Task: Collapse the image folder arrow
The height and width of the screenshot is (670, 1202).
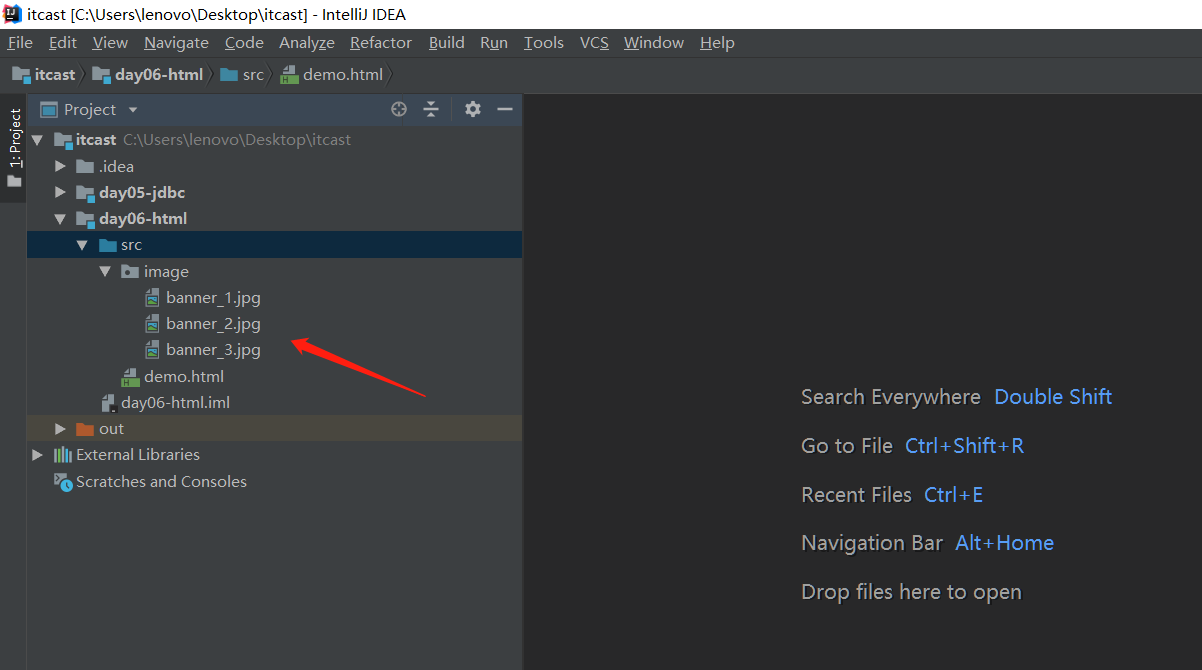Action: [105, 271]
